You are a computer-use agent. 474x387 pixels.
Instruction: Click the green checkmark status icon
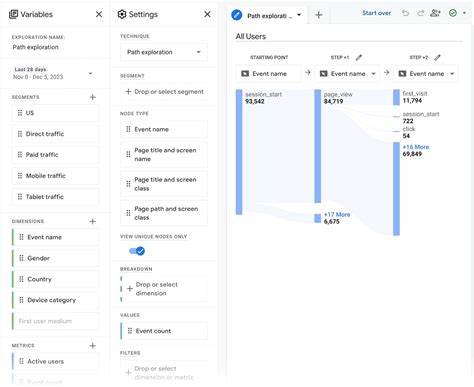[x=453, y=13]
